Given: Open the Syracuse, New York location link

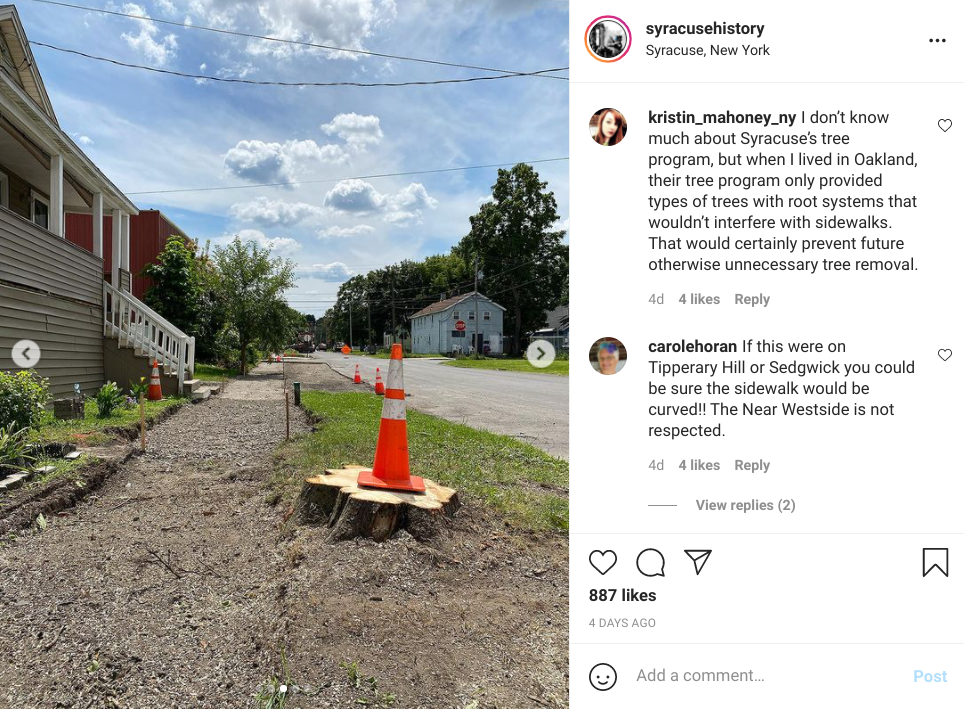Looking at the screenshot, I should pos(707,50).
